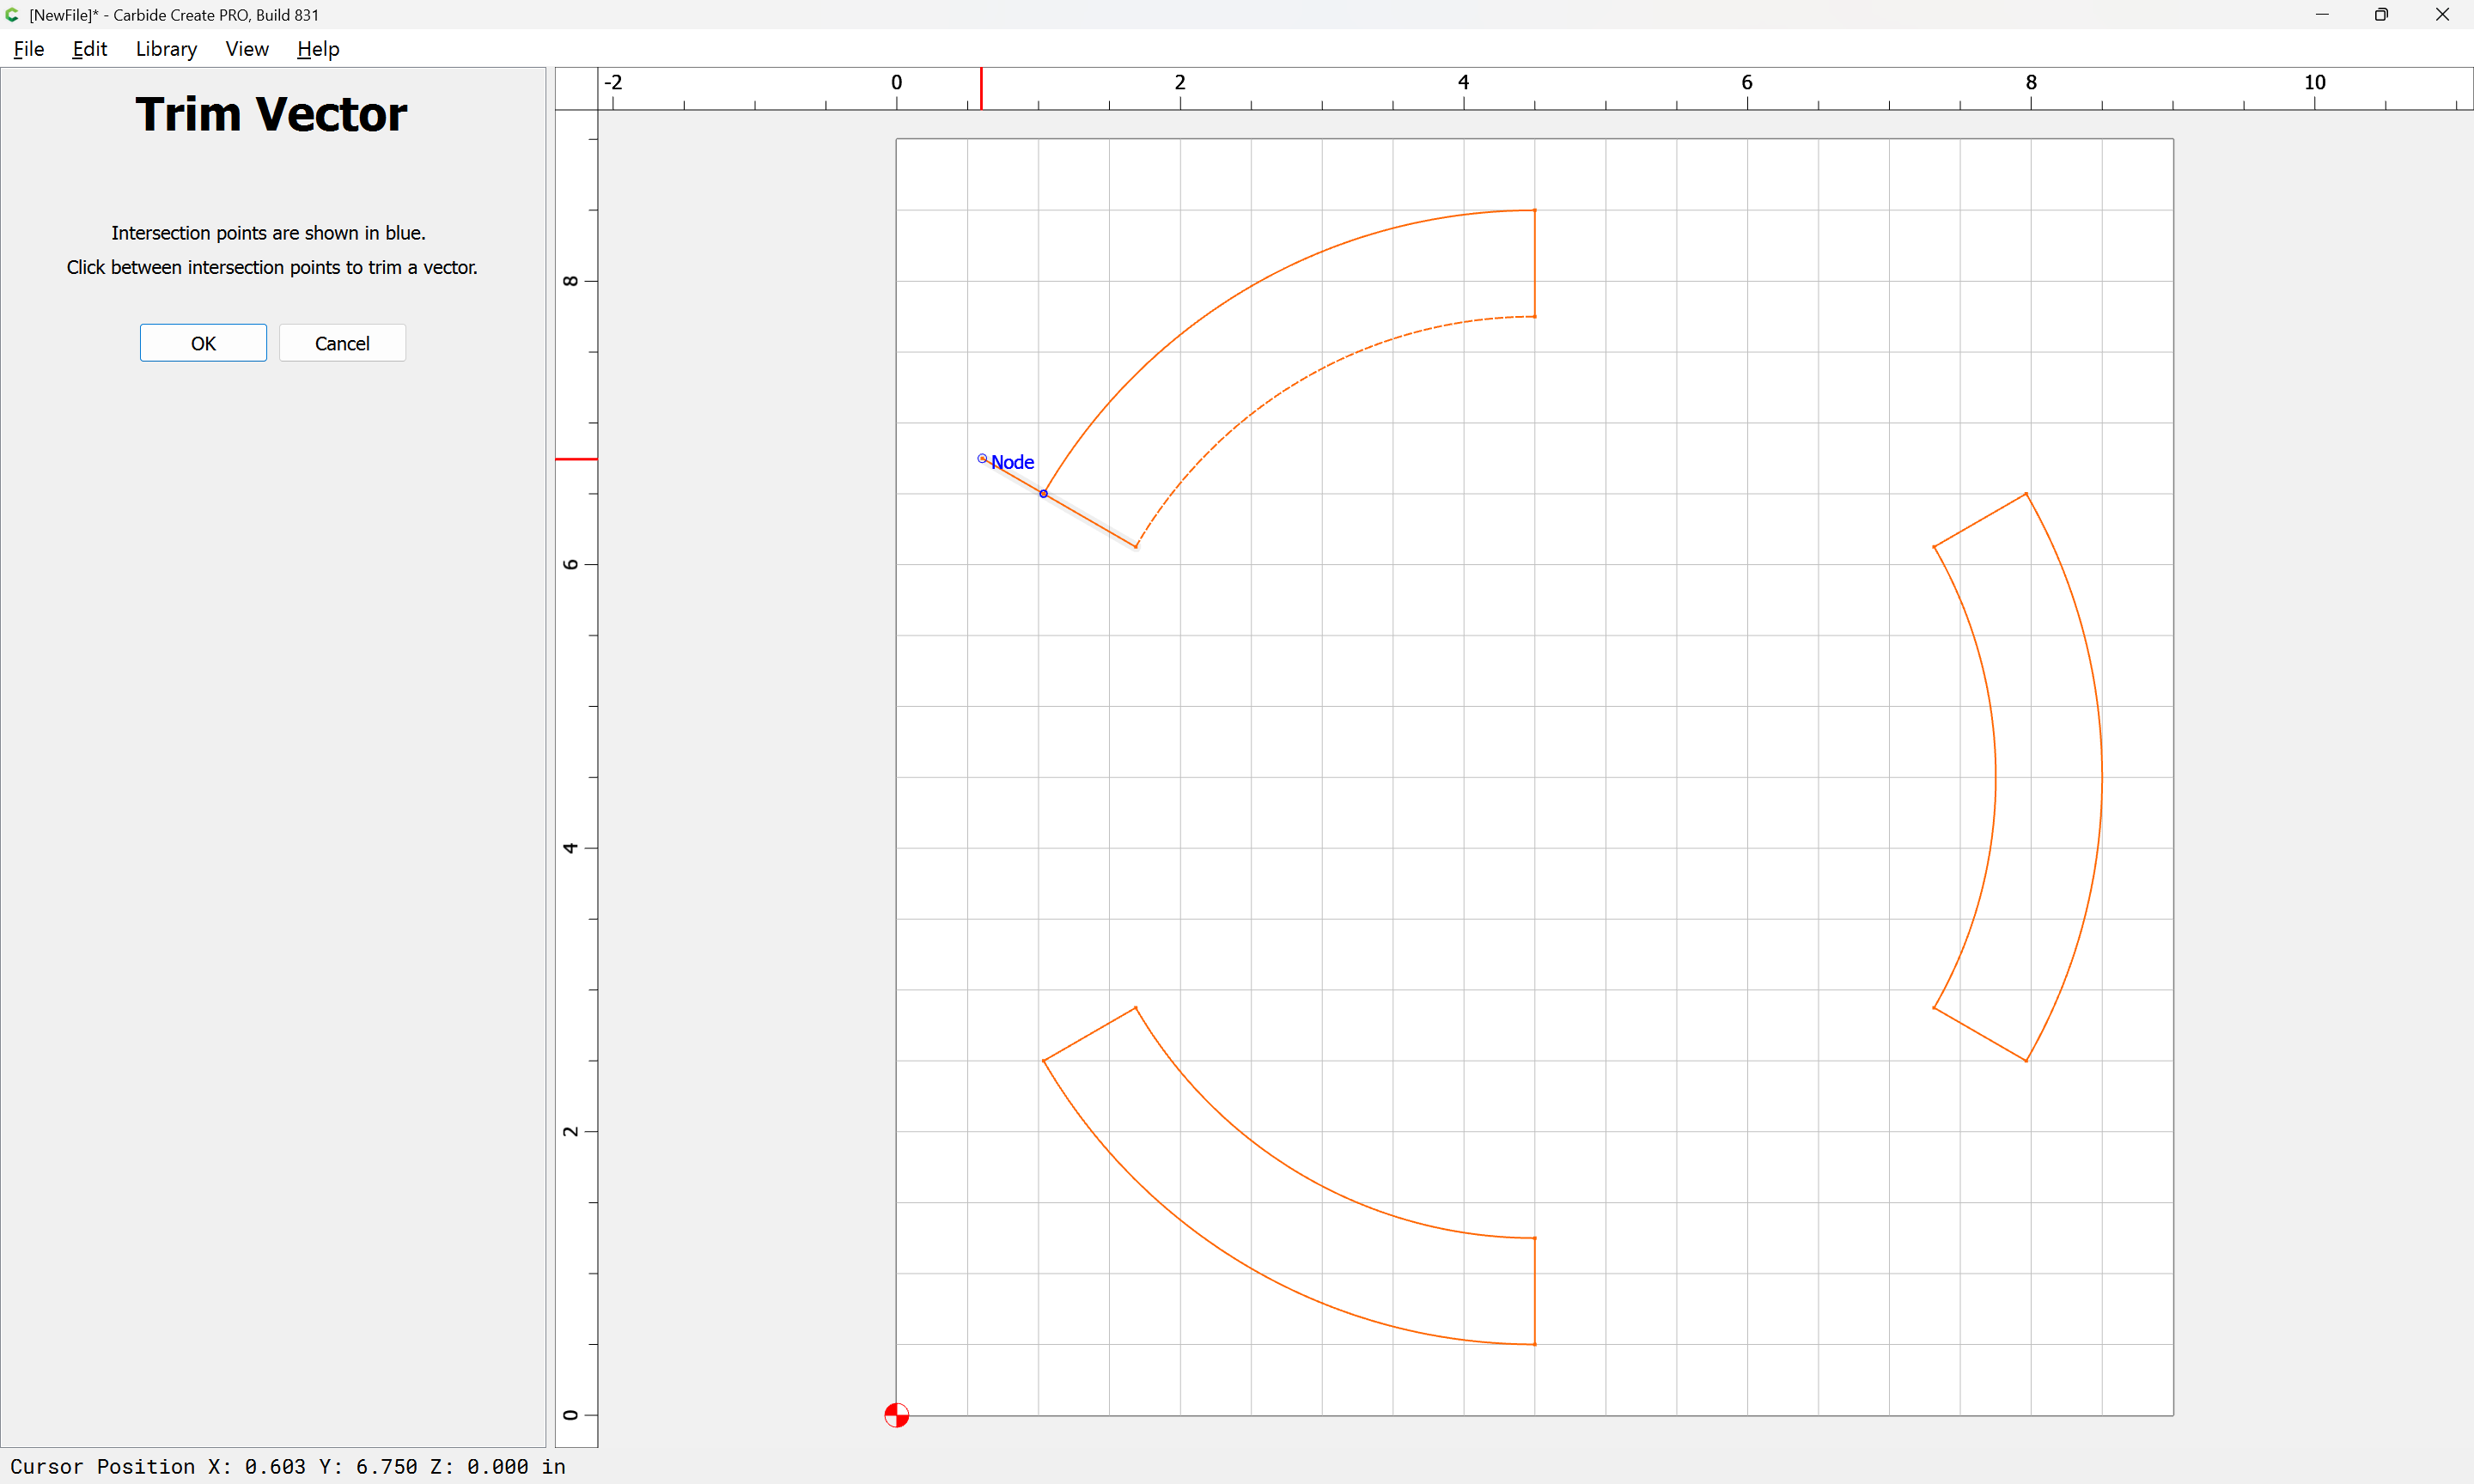
Task: Click the red origin marker icon
Action: 896,1415
